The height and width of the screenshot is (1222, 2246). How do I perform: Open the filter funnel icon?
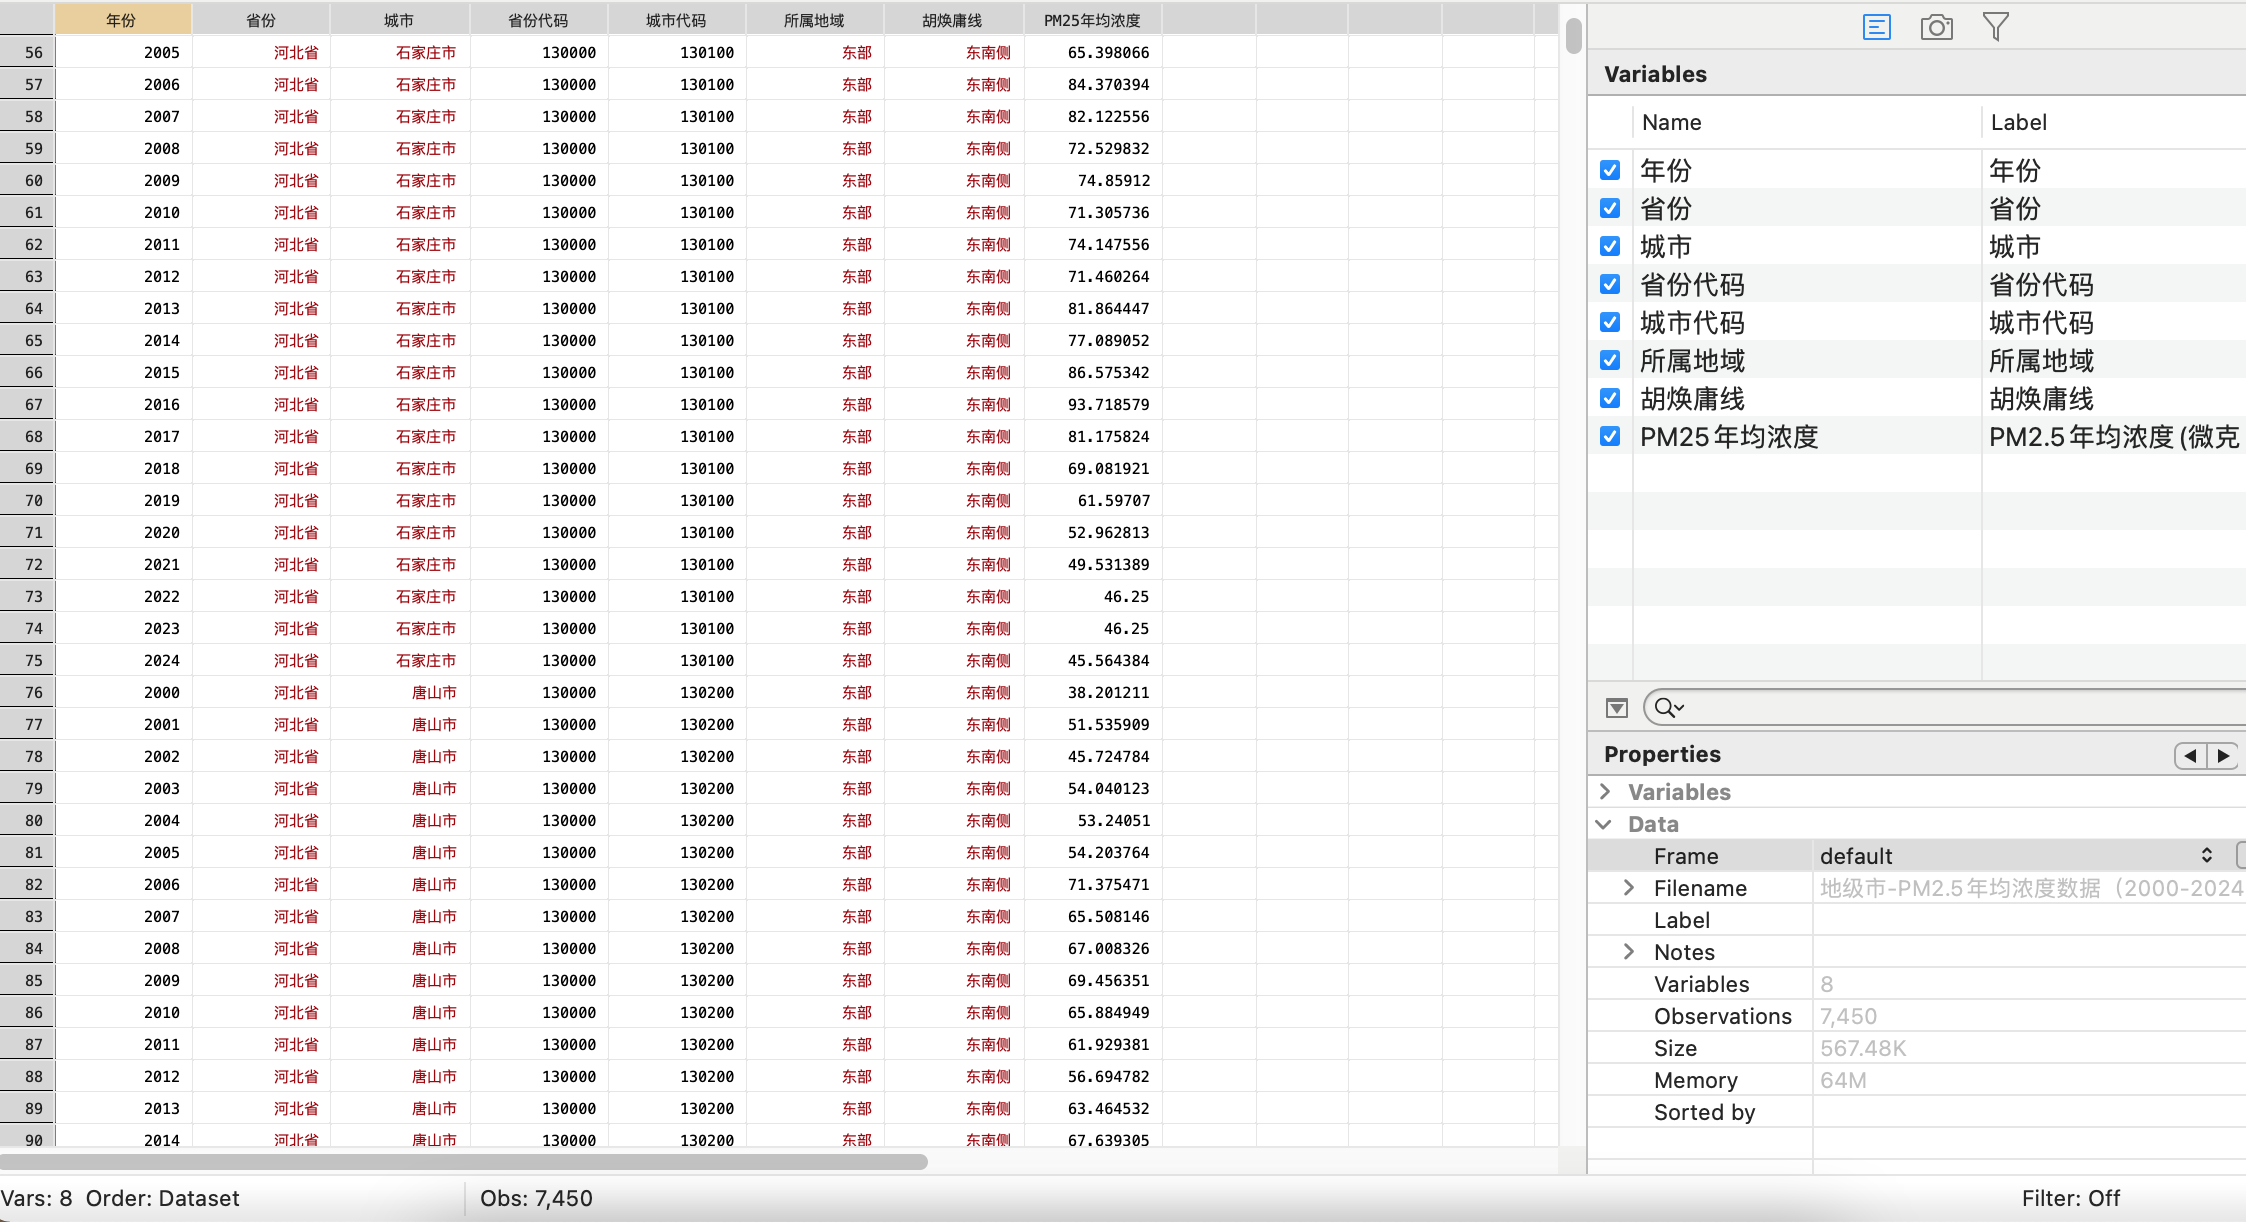(x=1995, y=27)
